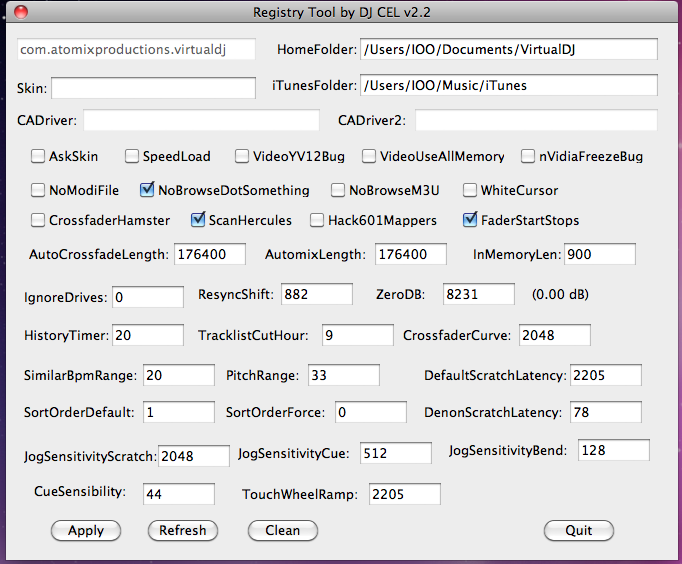This screenshot has width=682, height=564.
Task: Select the PitchRange input field
Action: point(343,375)
